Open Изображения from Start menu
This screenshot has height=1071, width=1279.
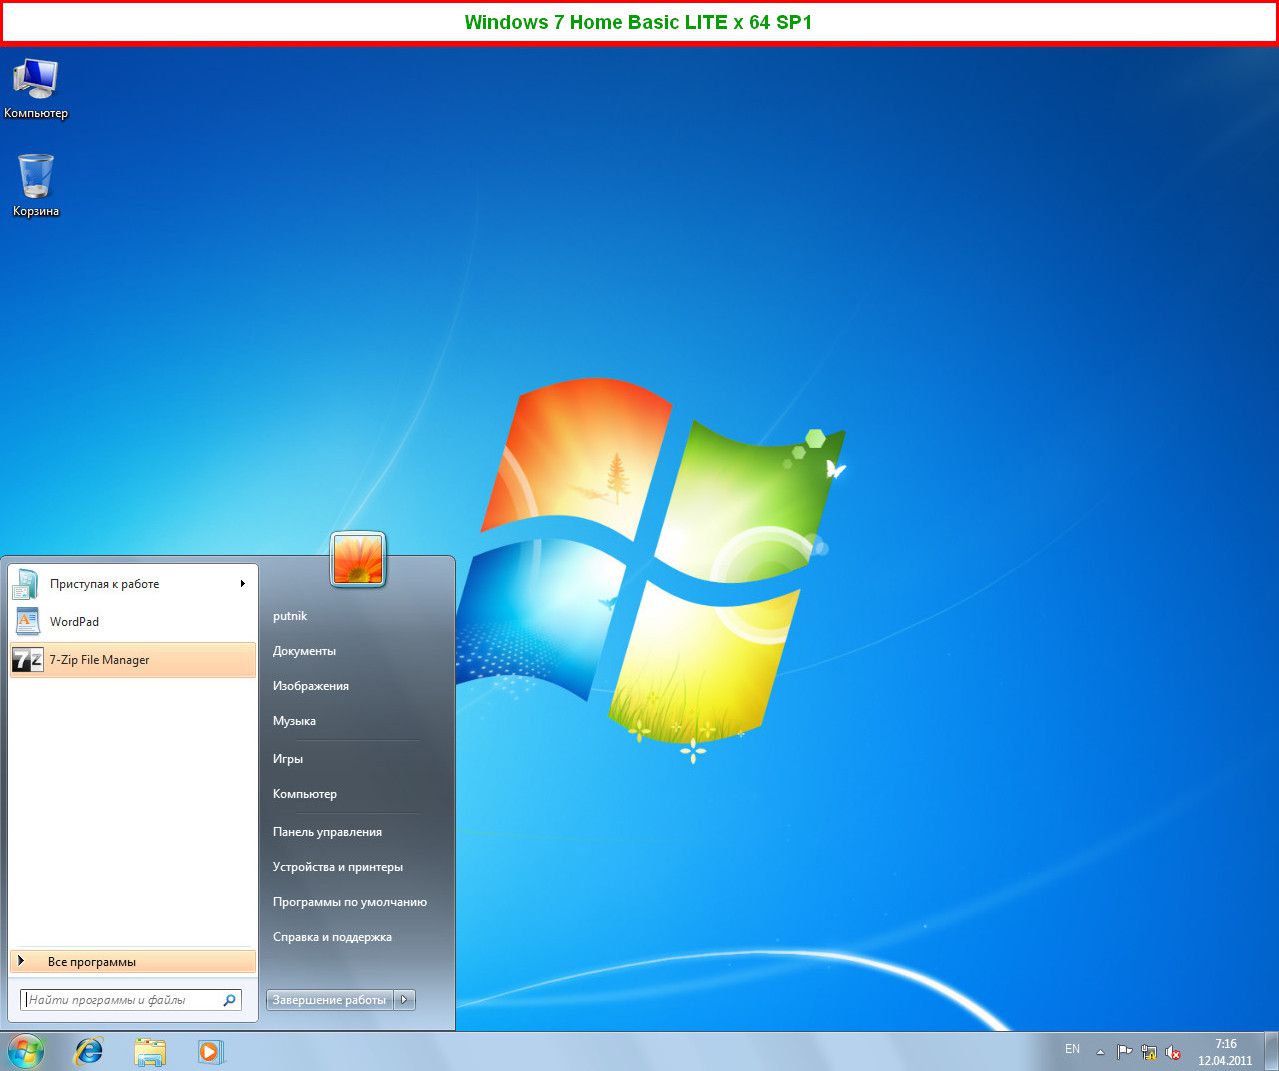click(x=311, y=686)
